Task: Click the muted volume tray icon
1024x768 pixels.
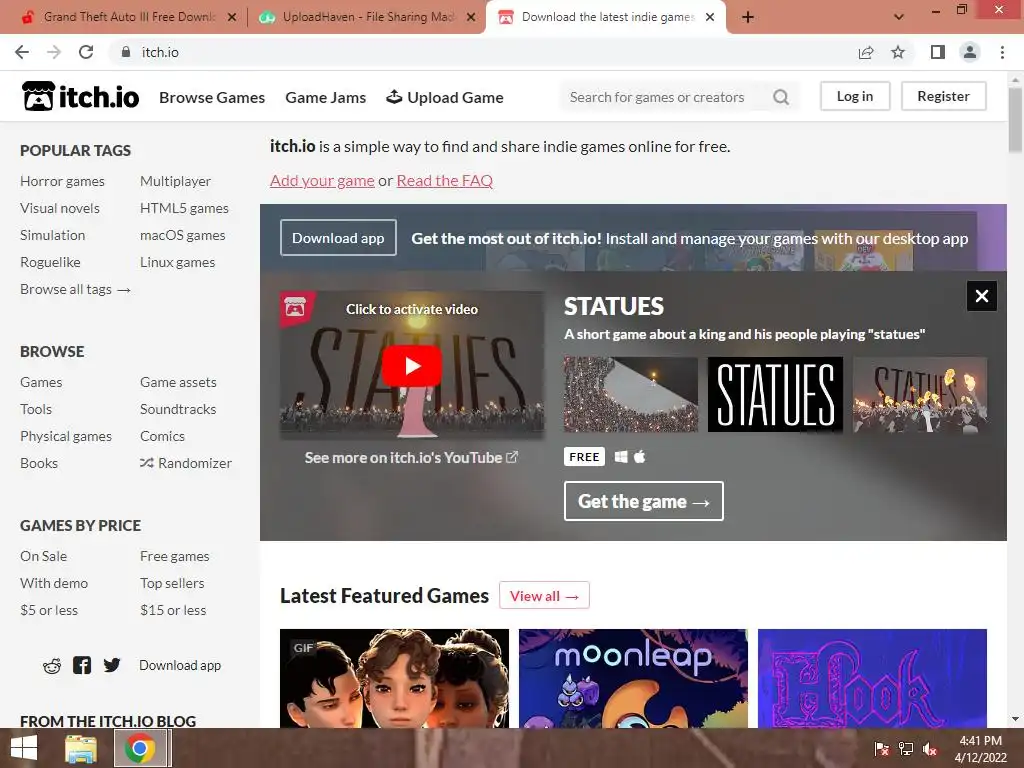Action: pyautogui.click(x=930, y=749)
